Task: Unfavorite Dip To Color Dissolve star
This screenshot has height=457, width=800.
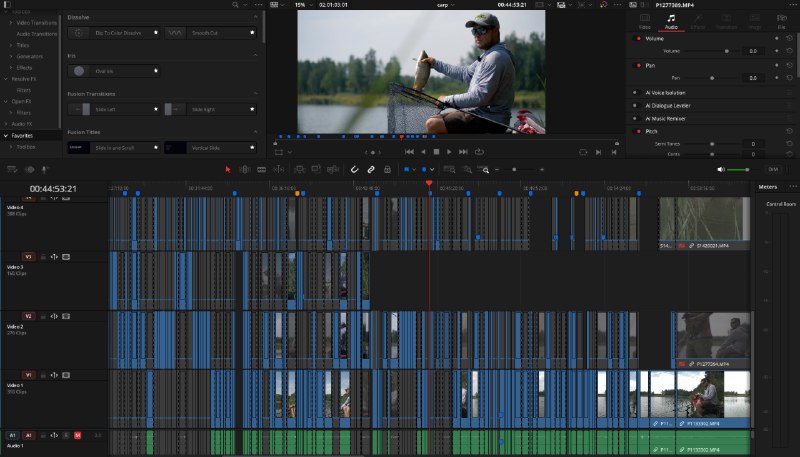Action: [x=156, y=33]
